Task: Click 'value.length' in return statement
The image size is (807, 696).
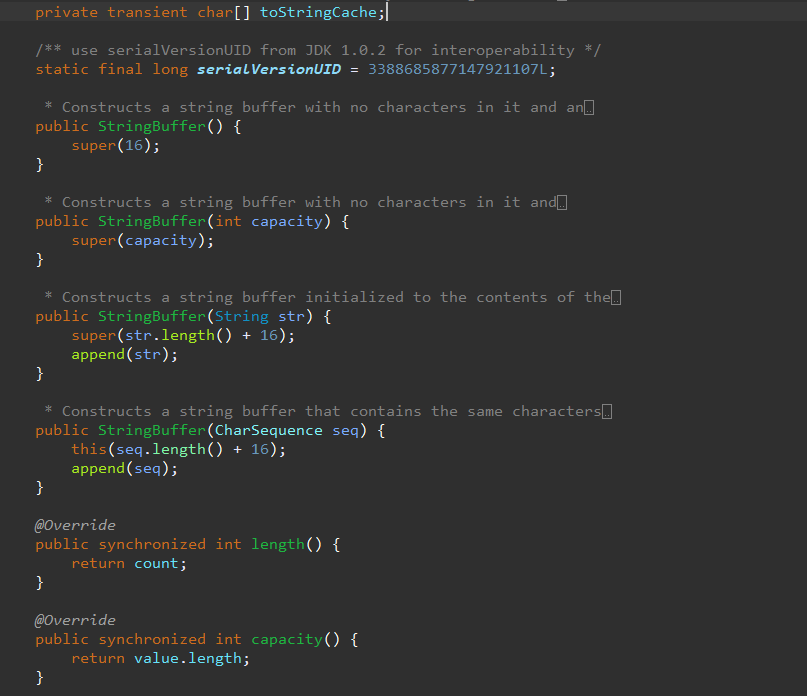Action: coord(188,658)
